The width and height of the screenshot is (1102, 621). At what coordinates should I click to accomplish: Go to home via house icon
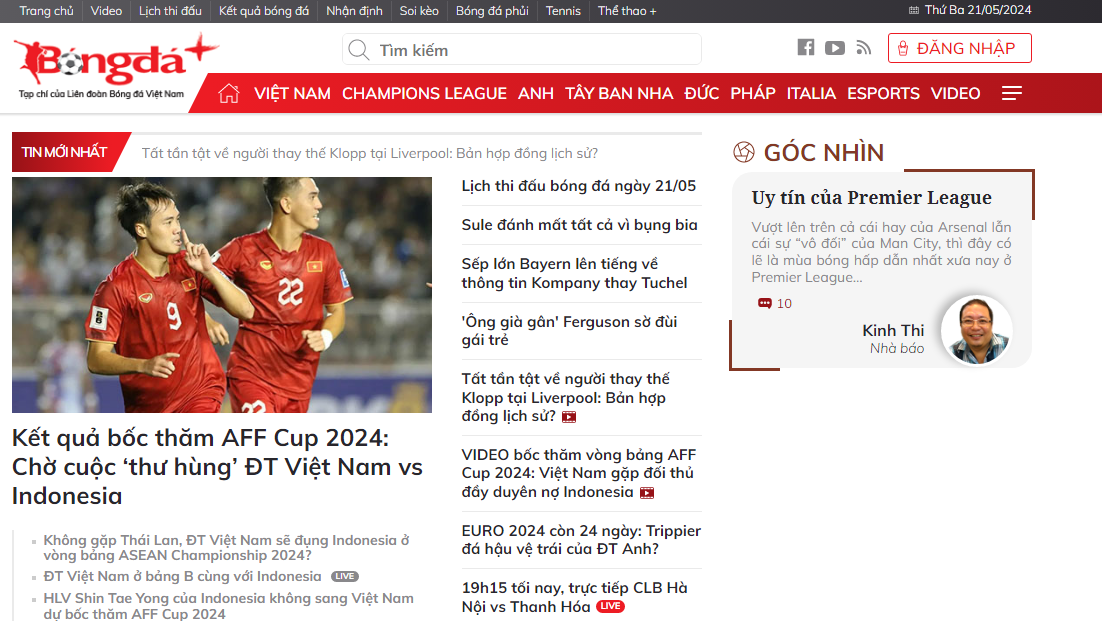[228, 93]
